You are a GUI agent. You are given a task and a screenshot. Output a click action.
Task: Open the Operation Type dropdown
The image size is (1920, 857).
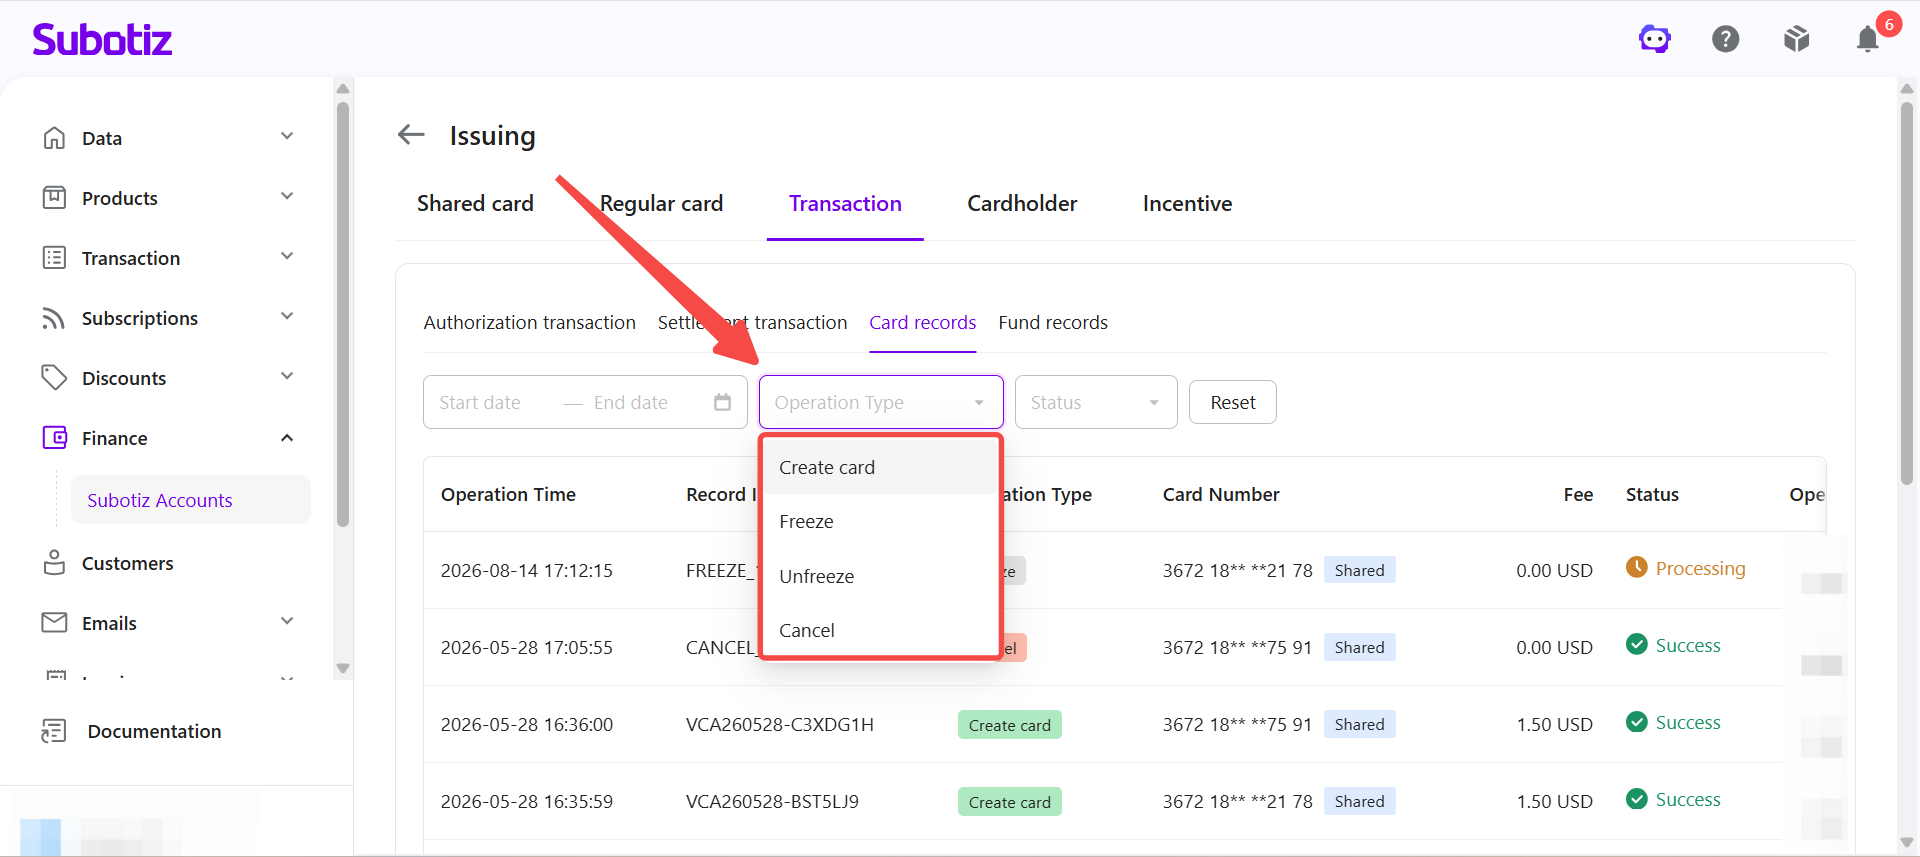point(881,402)
